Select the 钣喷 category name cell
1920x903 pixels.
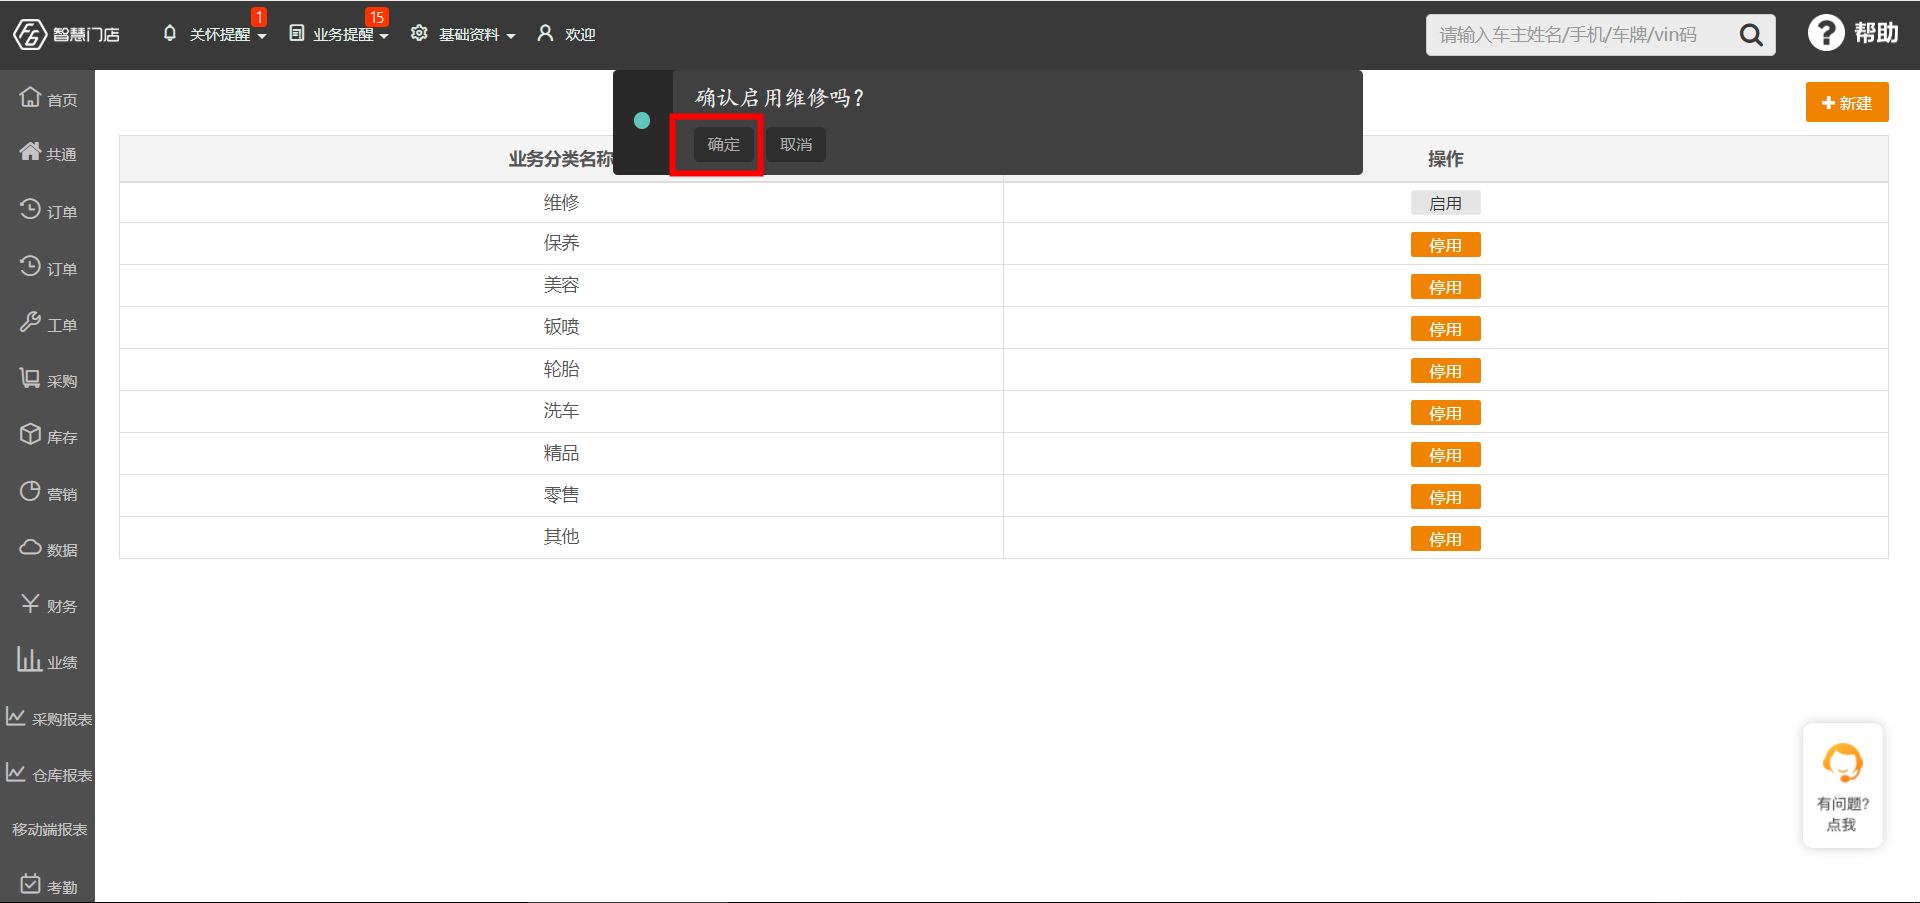[561, 327]
